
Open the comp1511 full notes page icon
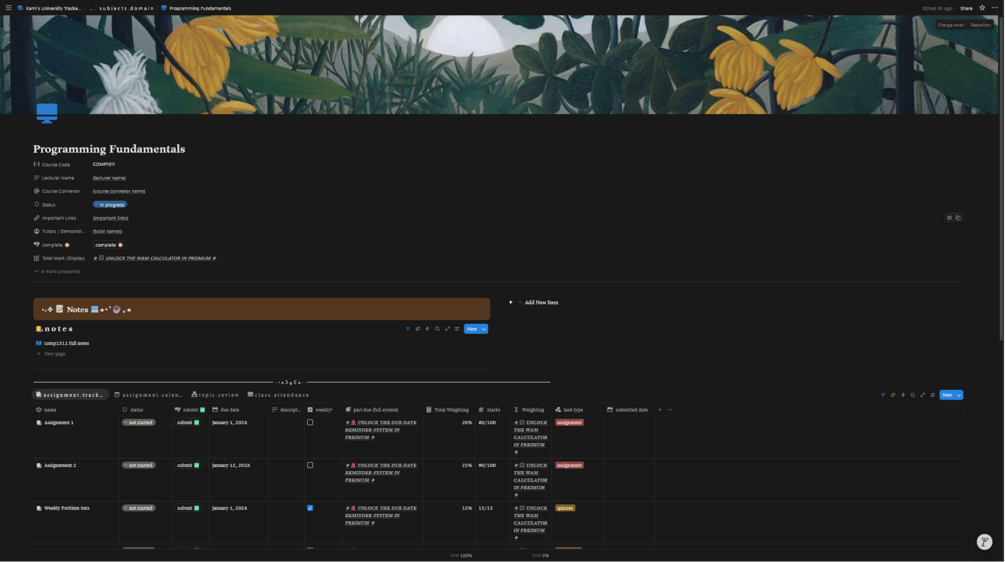(39, 343)
